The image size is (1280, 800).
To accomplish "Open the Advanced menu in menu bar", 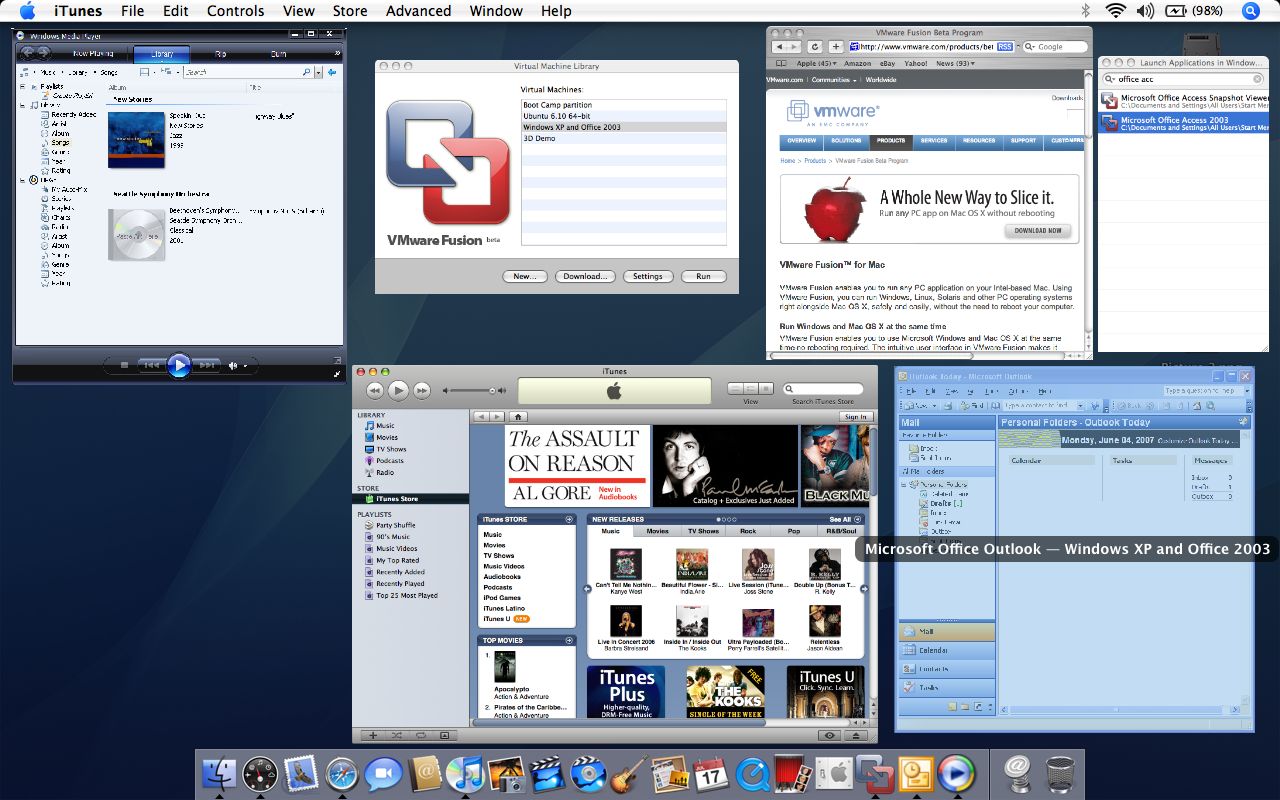I will (418, 11).
